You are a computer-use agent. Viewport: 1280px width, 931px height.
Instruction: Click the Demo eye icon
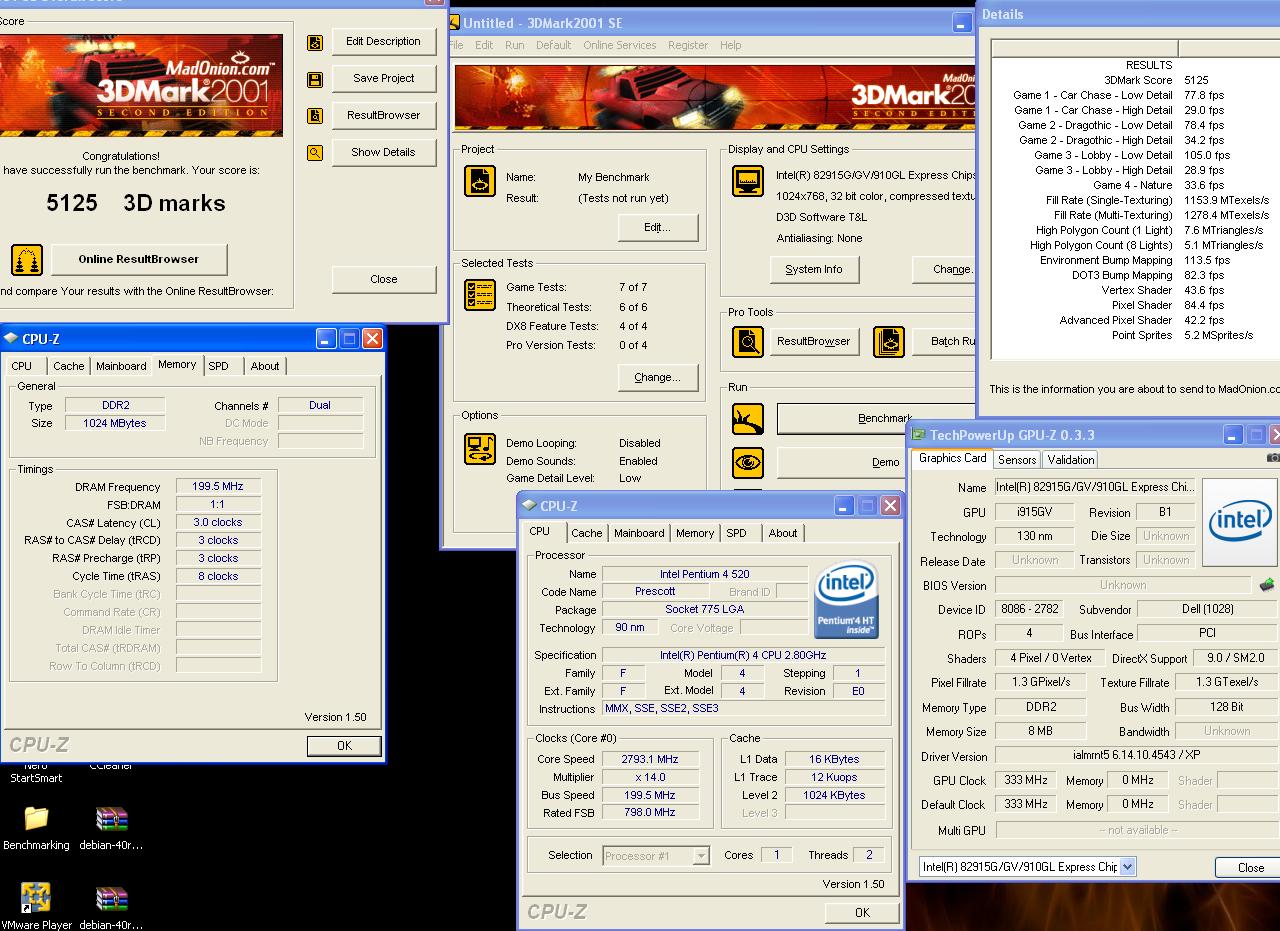coord(748,462)
